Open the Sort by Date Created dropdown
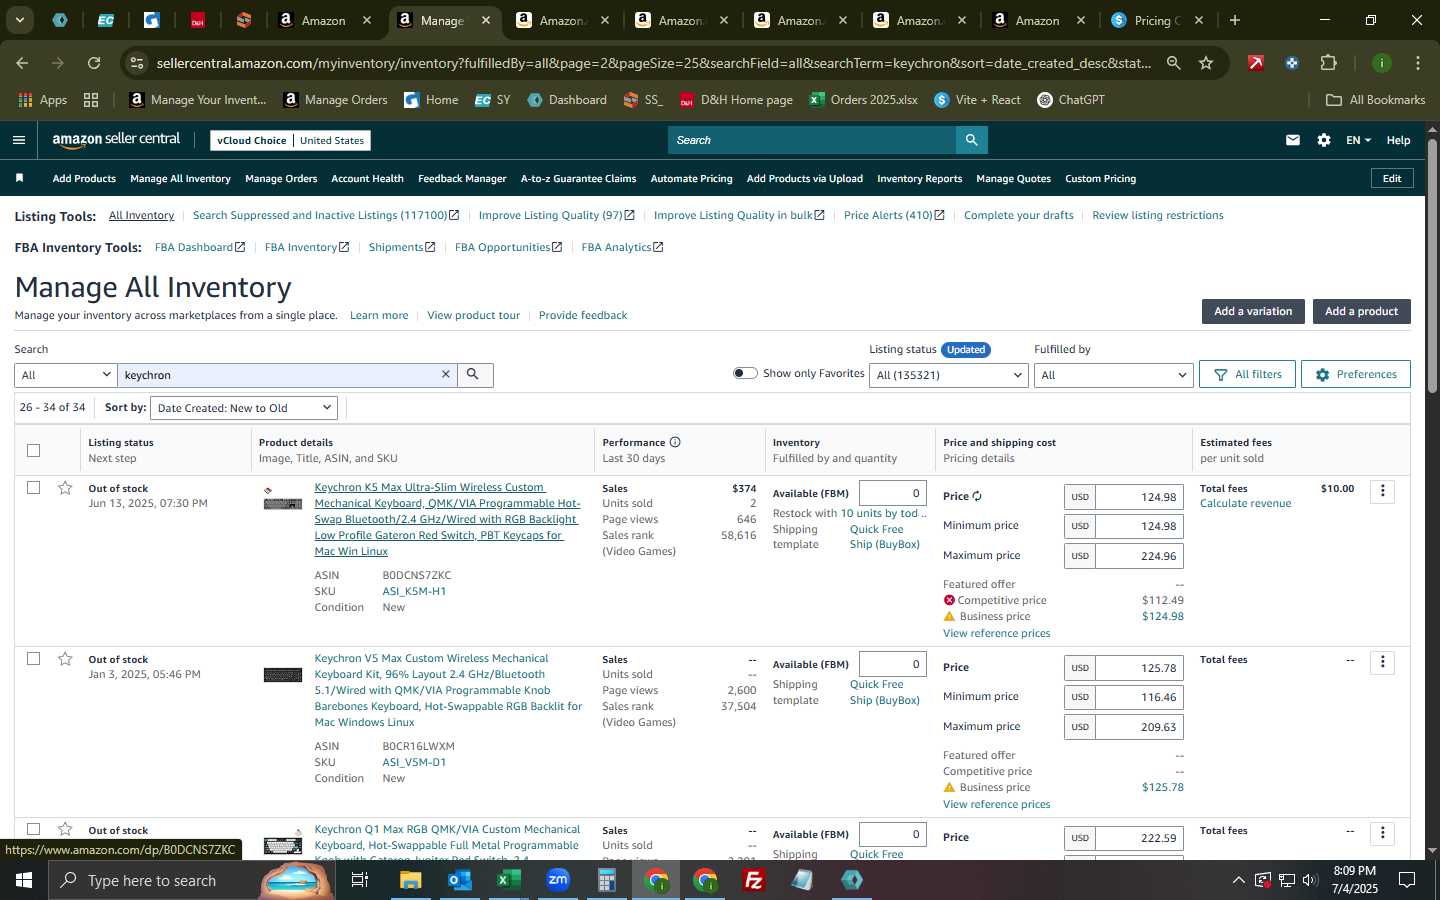 pyautogui.click(x=244, y=408)
